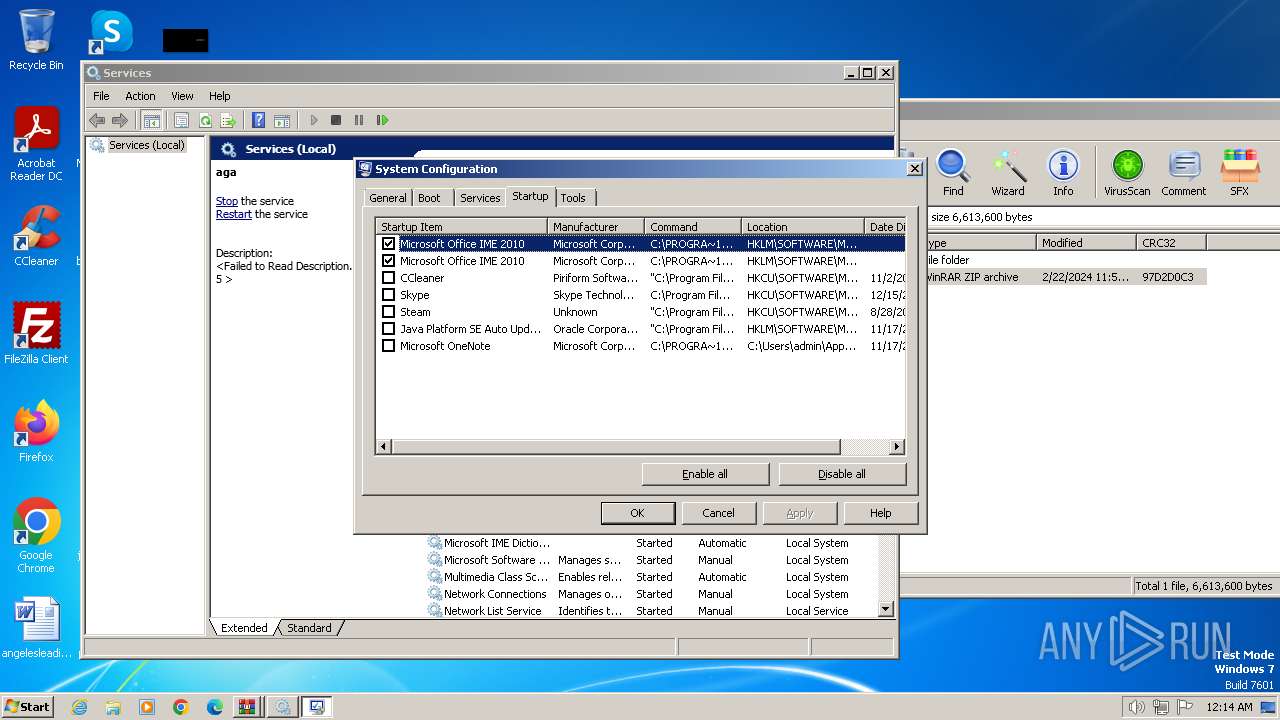
Task: Open the File menu in Services
Action: coord(101,96)
